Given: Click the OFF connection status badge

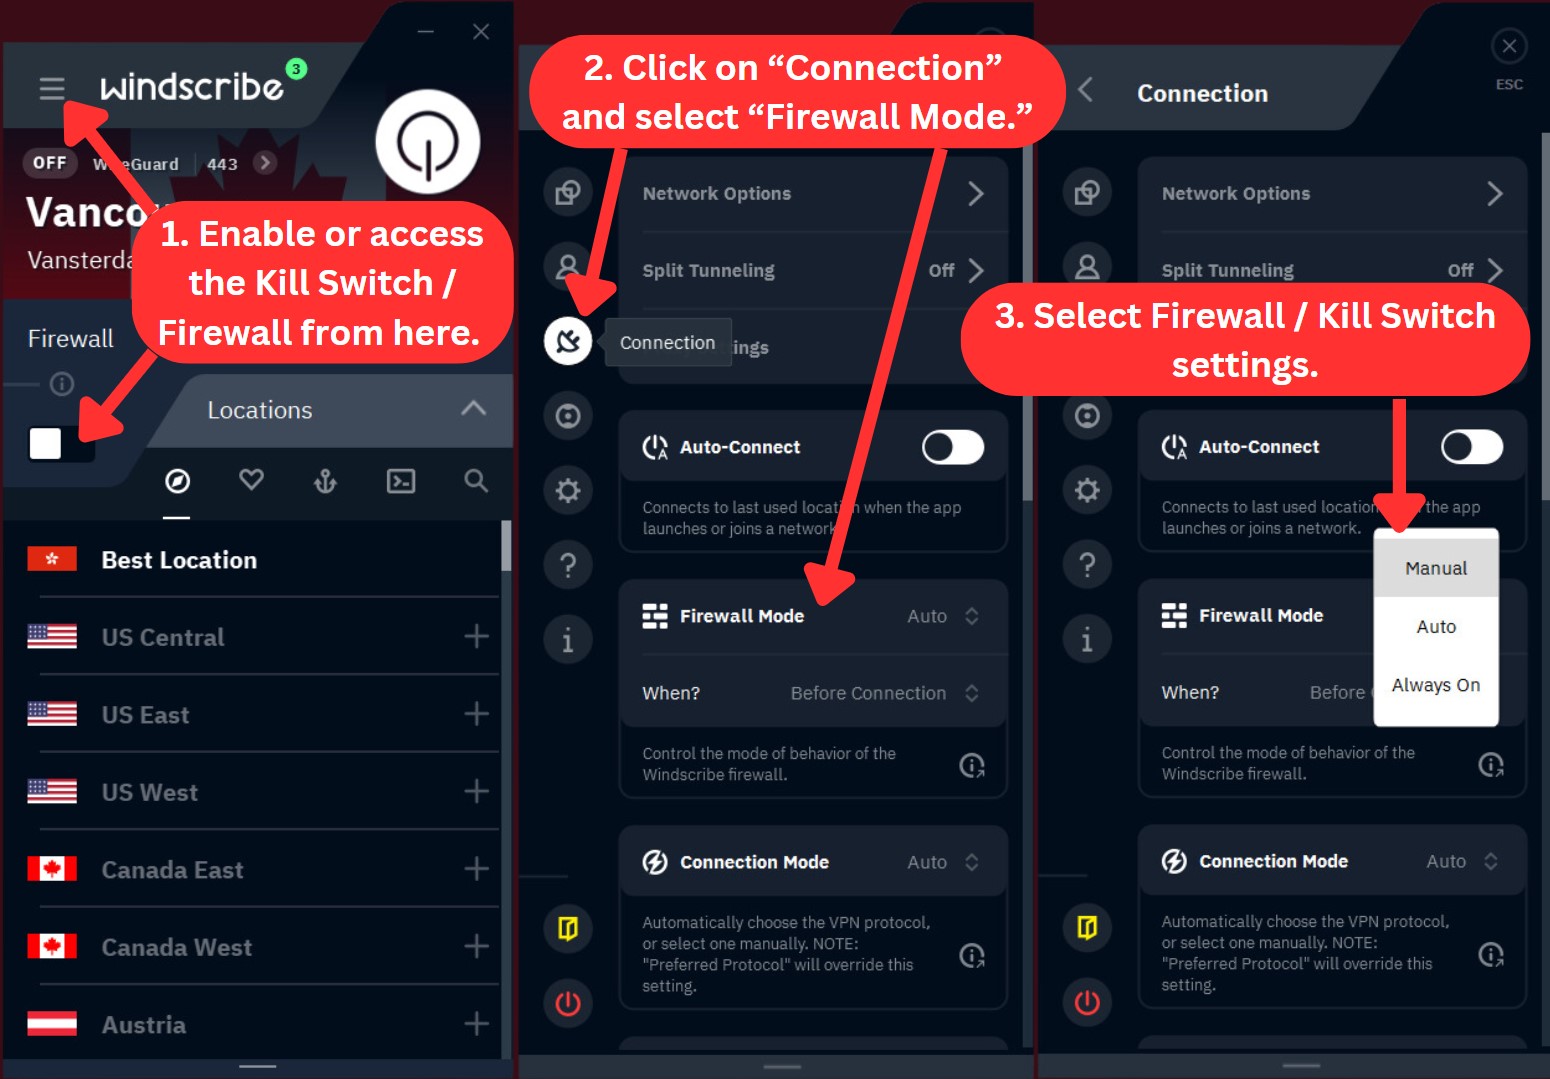Looking at the screenshot, I should 50,163.
